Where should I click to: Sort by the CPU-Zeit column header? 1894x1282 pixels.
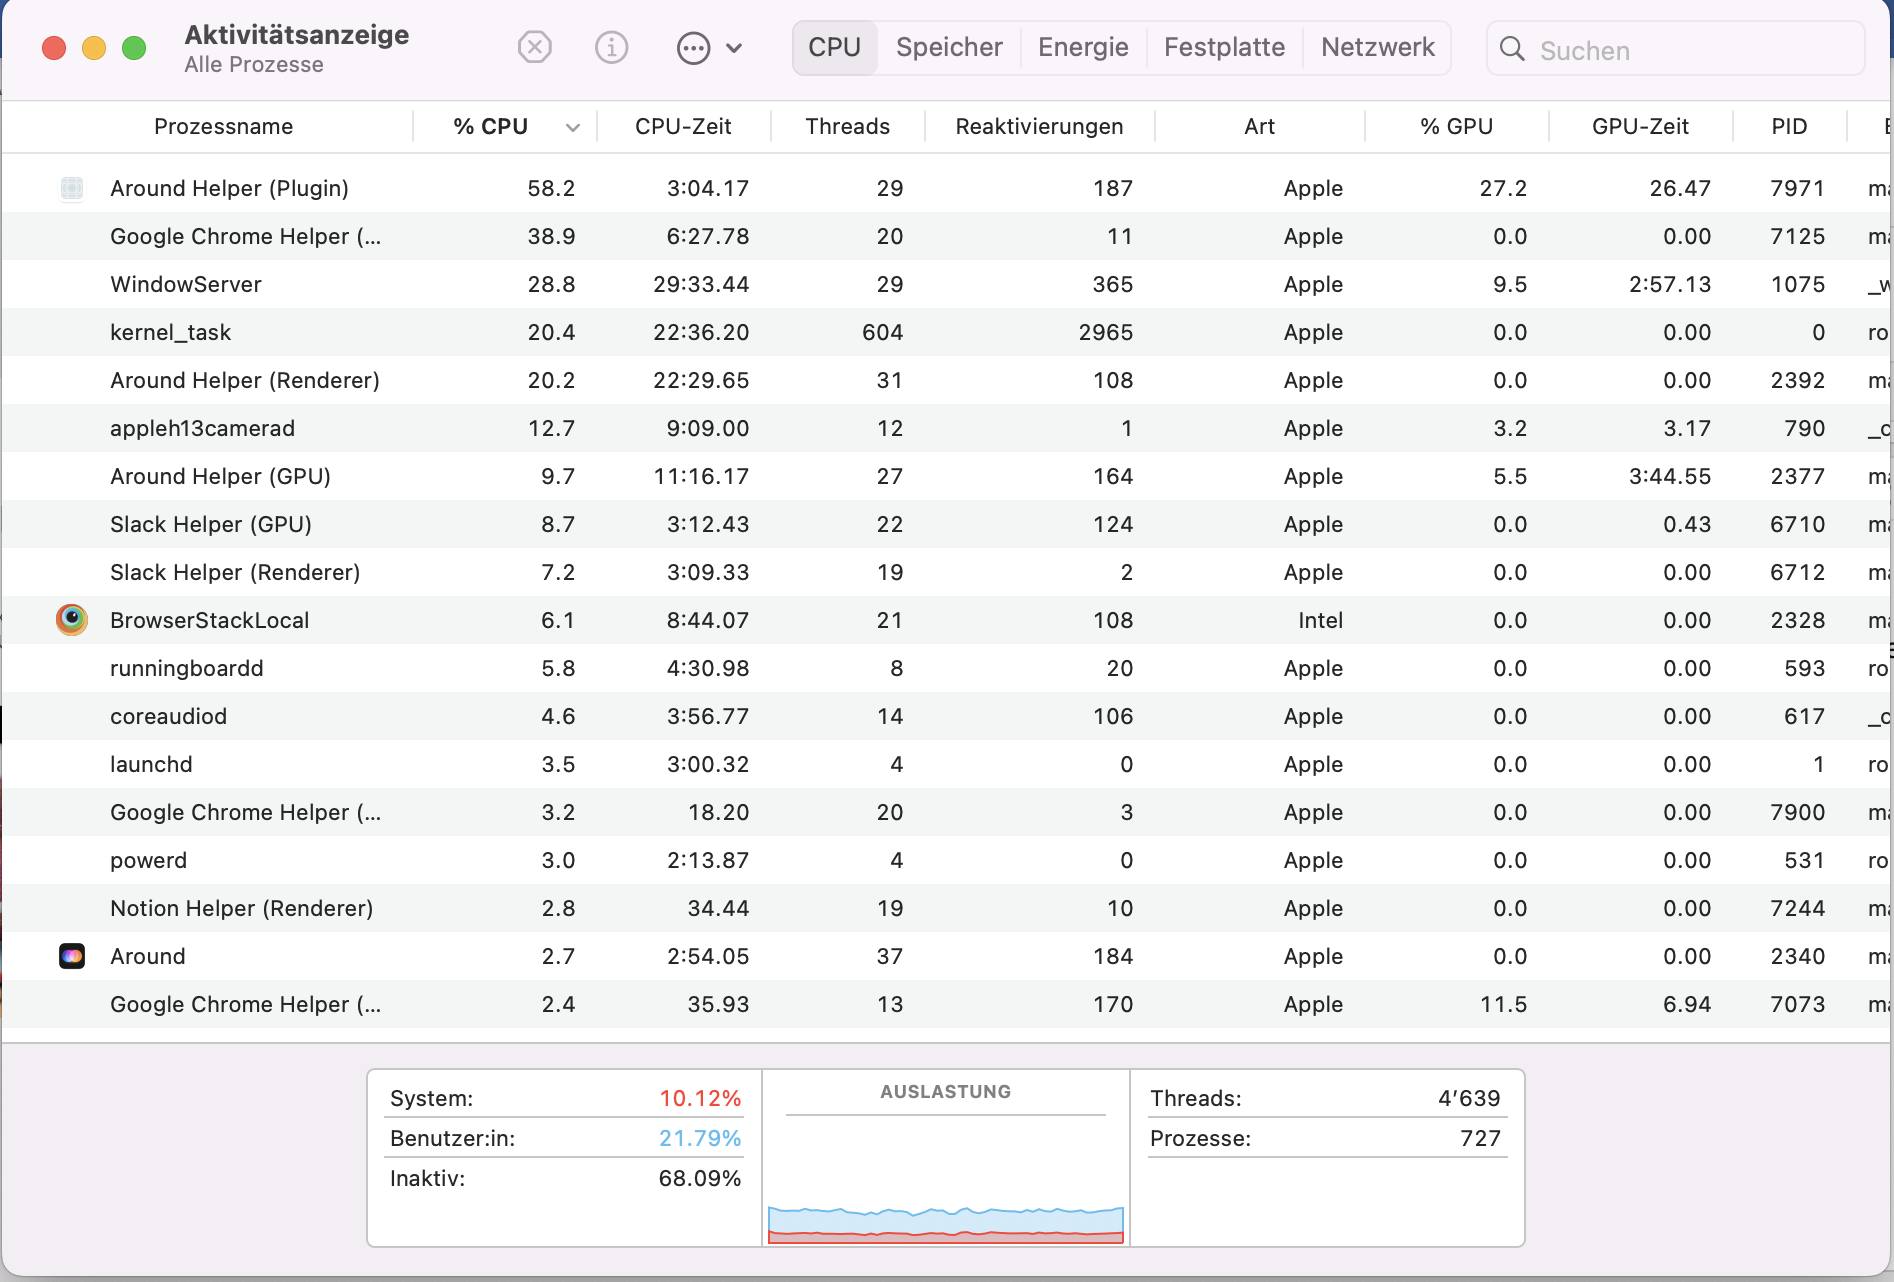[x=683, y=126]
